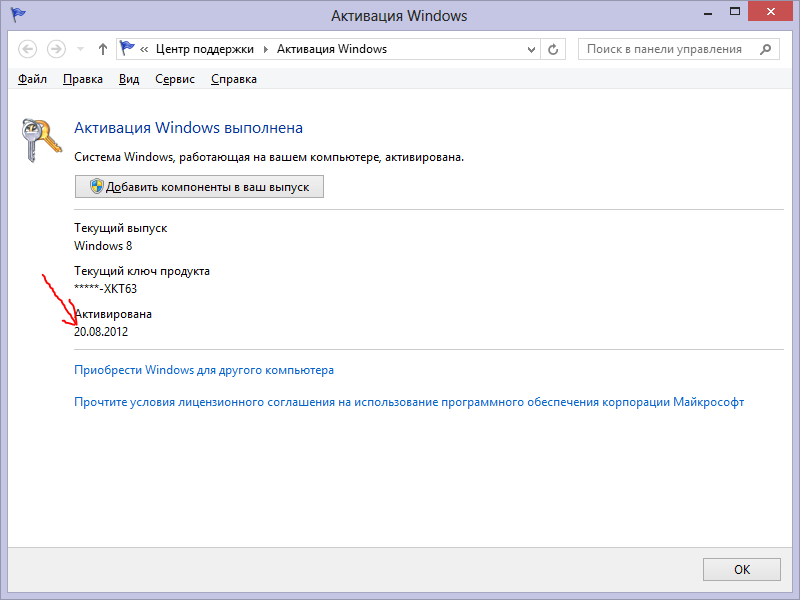Click the product key *****-XKT63
This screenshot has width=800, height=600.
tap(106, 289)
